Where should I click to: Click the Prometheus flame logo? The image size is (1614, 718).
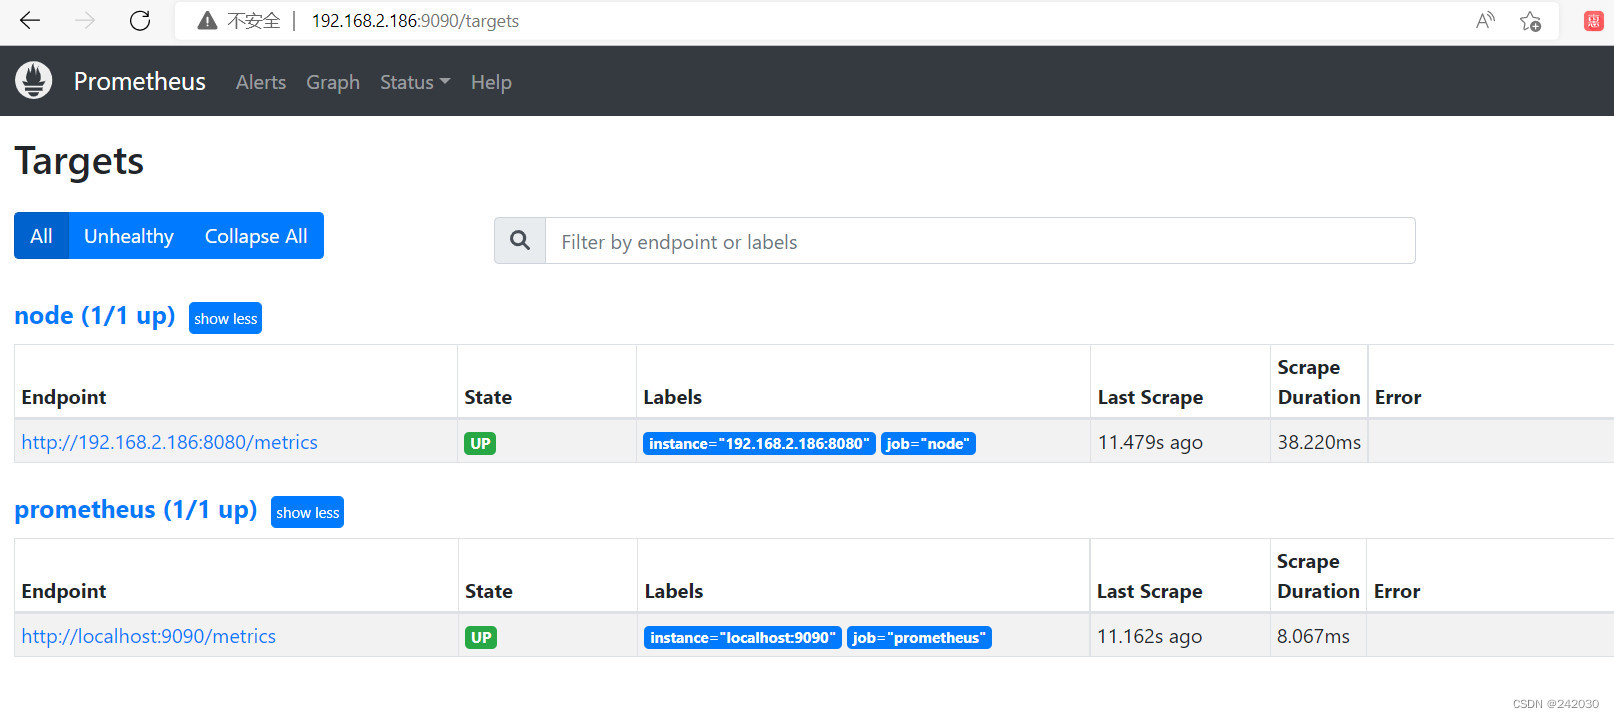pos(34,80)
